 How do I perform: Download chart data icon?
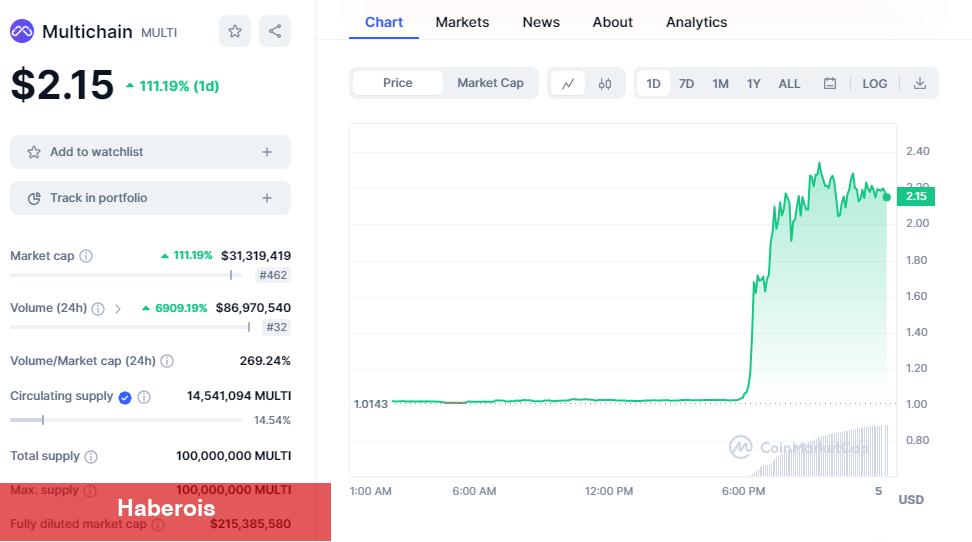[x=920, y=84]
